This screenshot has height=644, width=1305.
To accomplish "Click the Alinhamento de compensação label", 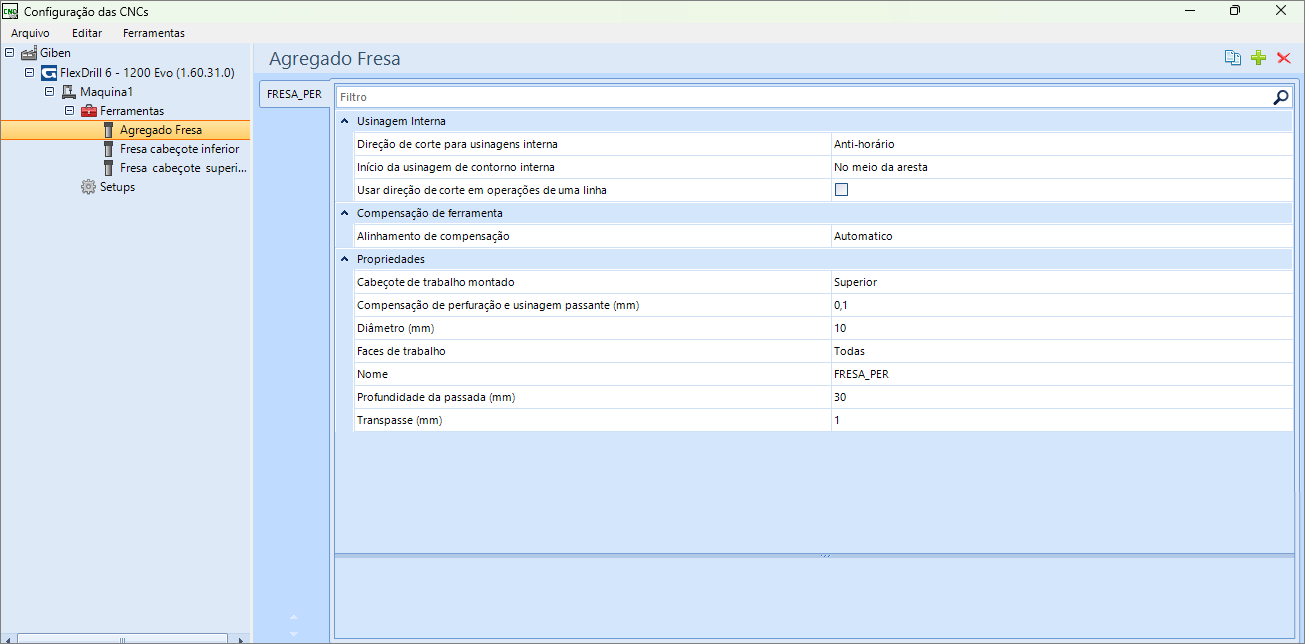I will 433,236.
